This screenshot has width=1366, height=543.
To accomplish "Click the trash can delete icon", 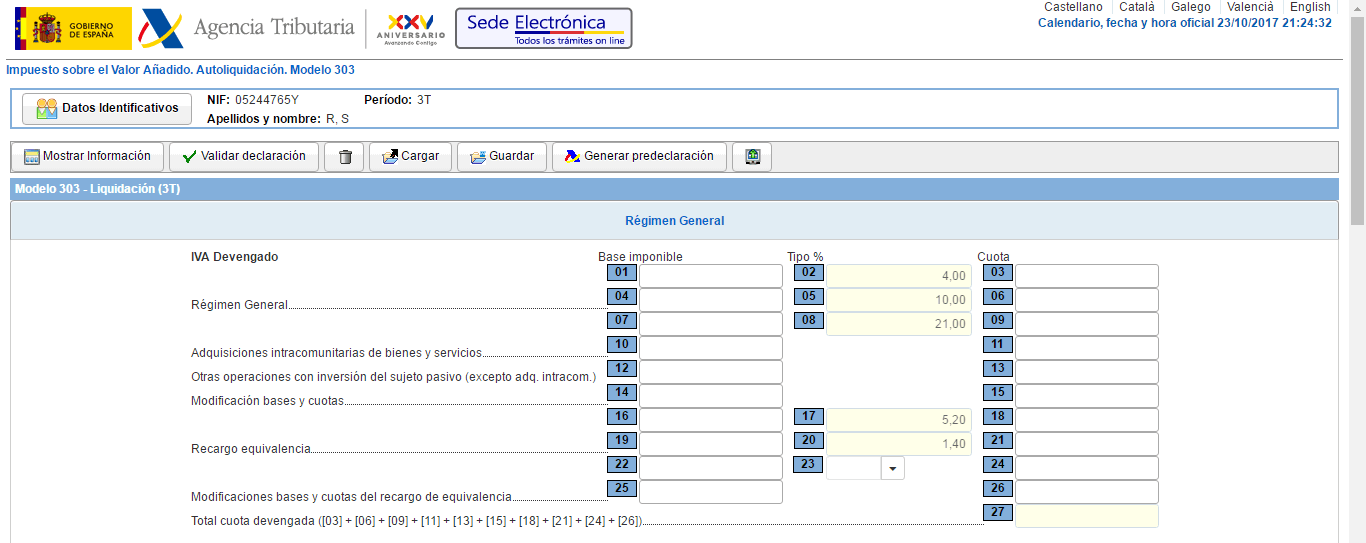I will point(344,157).
